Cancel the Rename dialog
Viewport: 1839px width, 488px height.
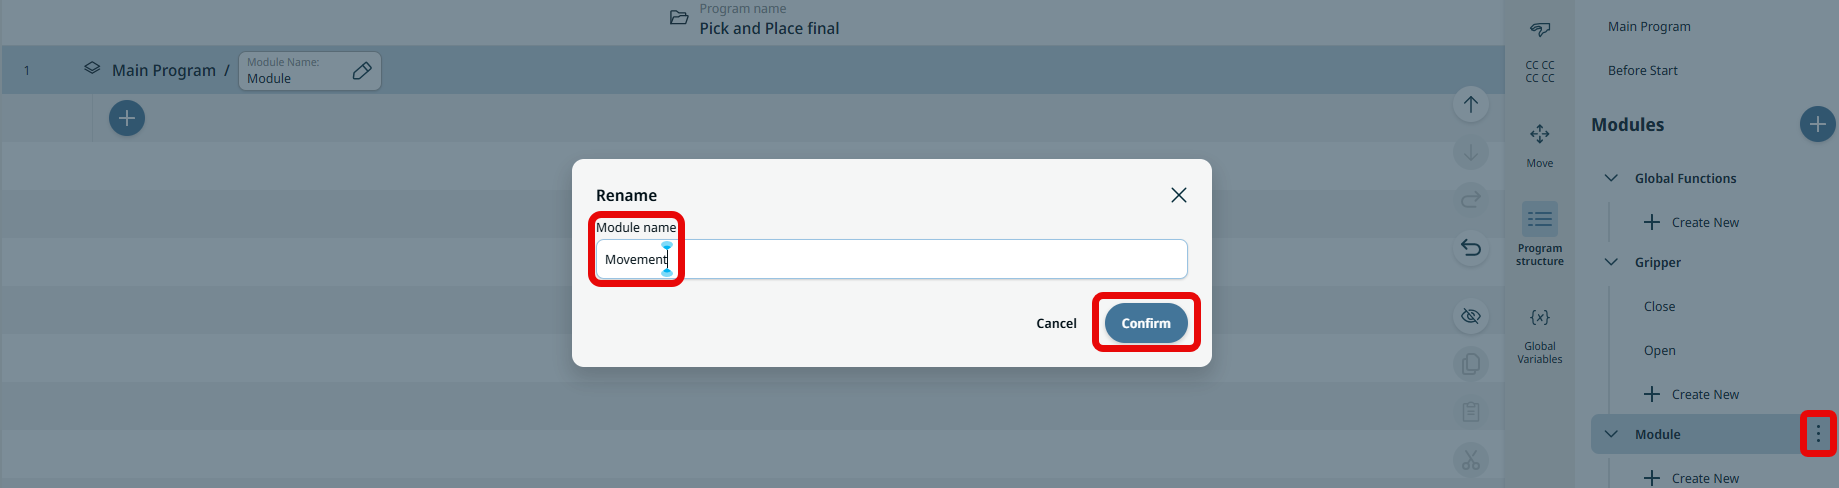(1056, 323)
